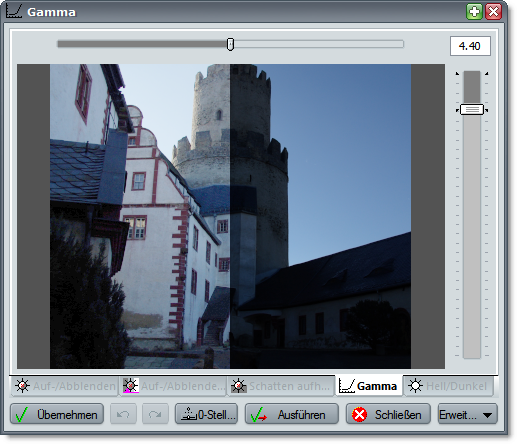Click the red X in the title bar
Viewport: 517px width, 444px height.
pos(493,12)
